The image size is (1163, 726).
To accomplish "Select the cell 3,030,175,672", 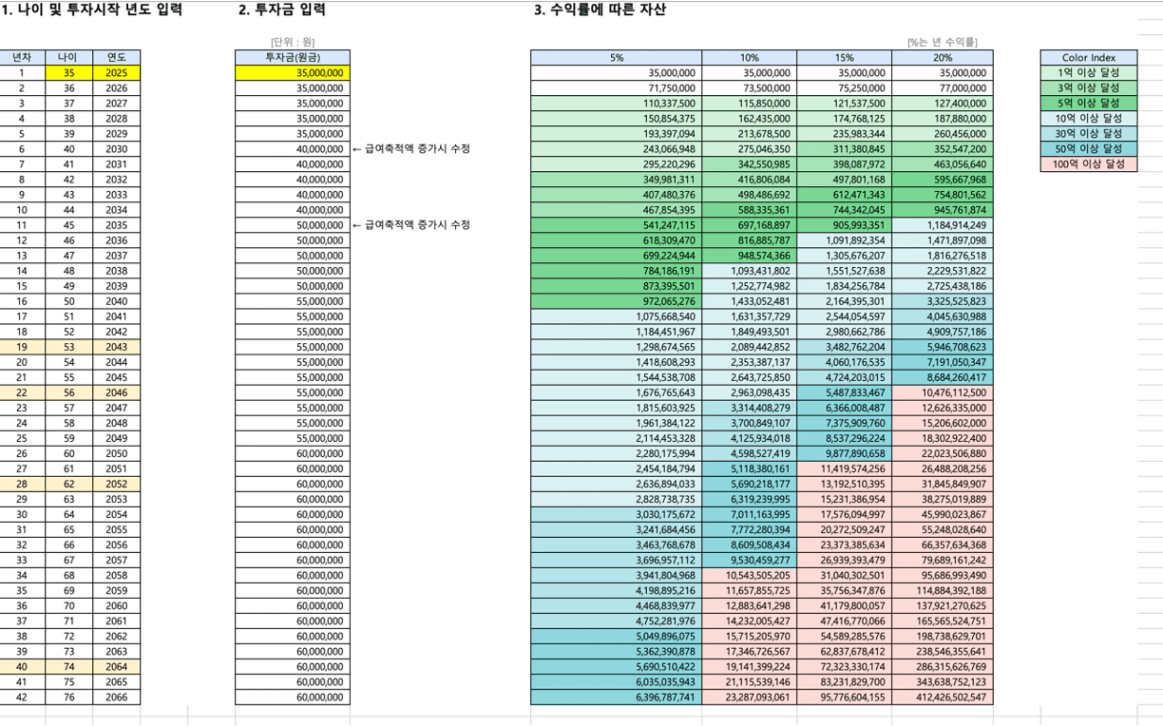I will [616, 514].
